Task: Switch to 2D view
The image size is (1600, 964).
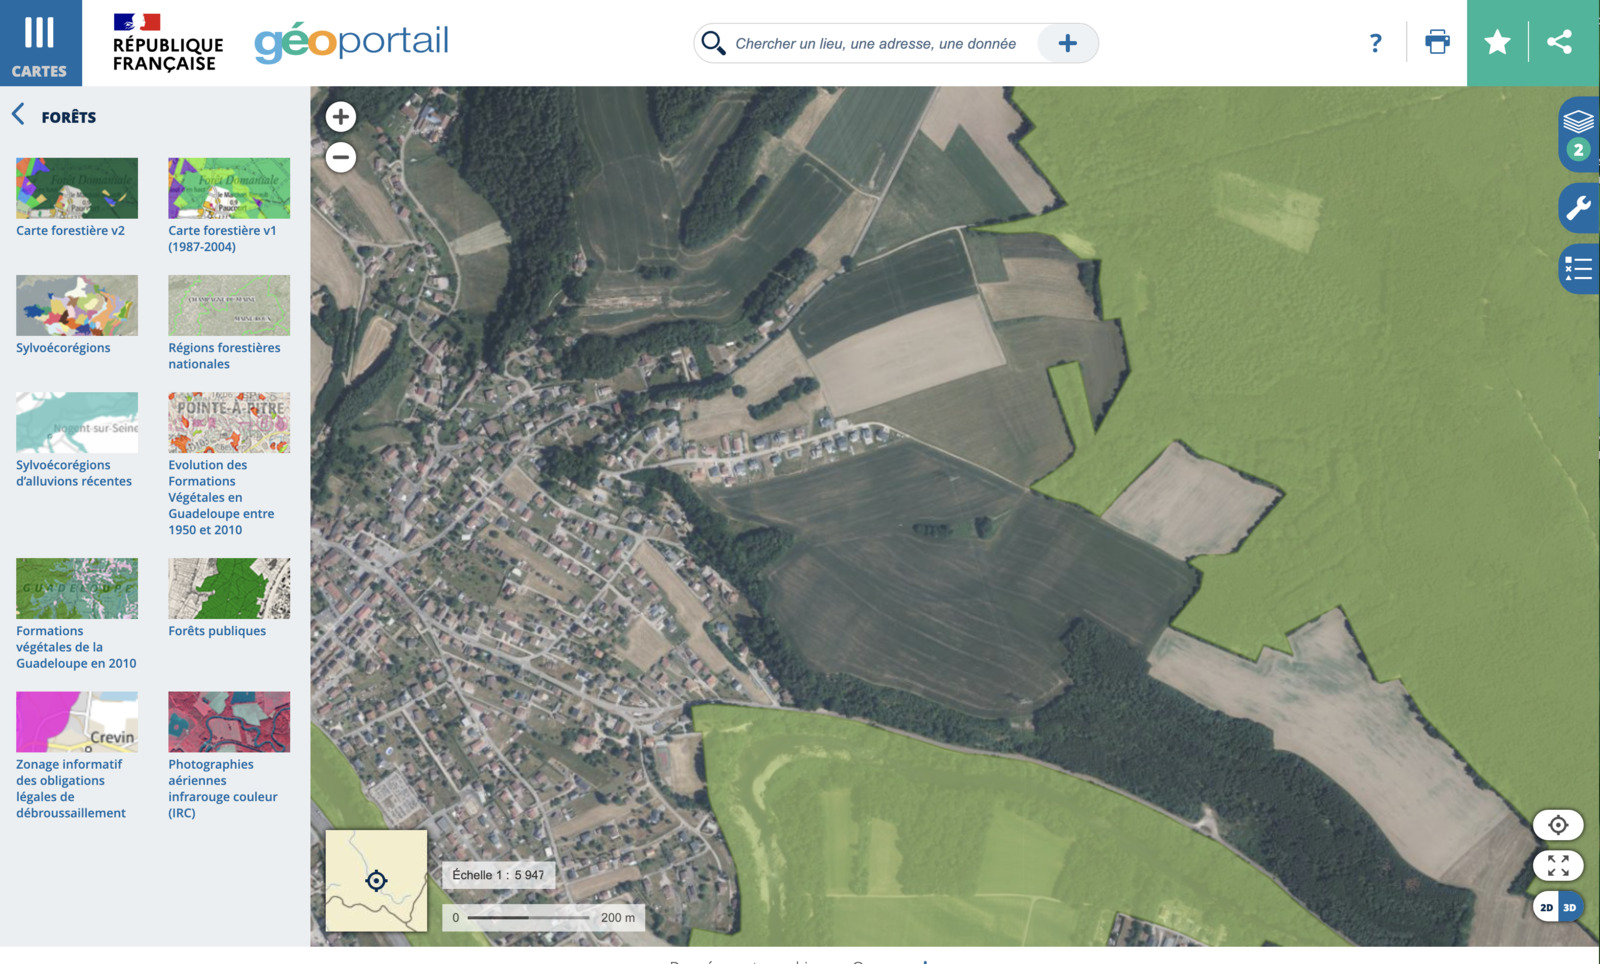Action: 1546,907
